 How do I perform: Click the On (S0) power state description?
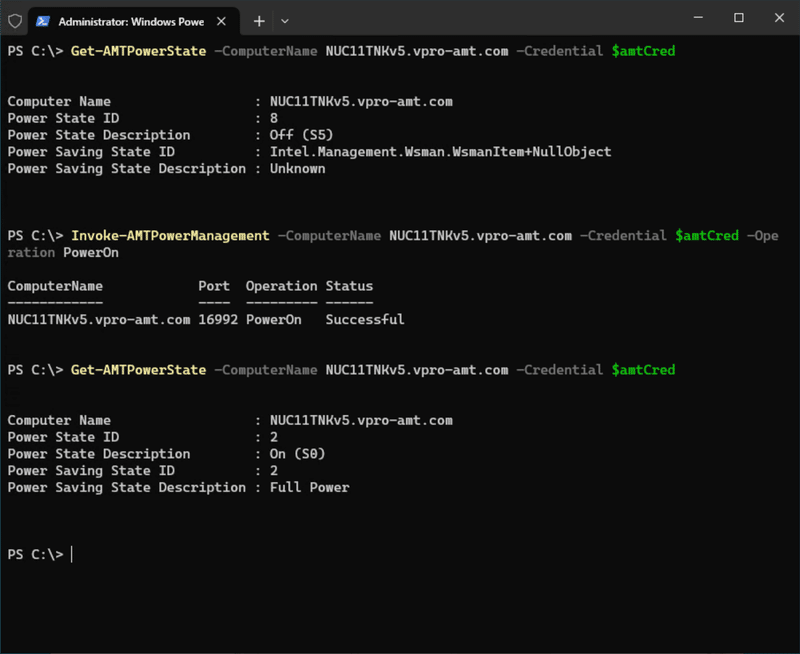[297, 454]
